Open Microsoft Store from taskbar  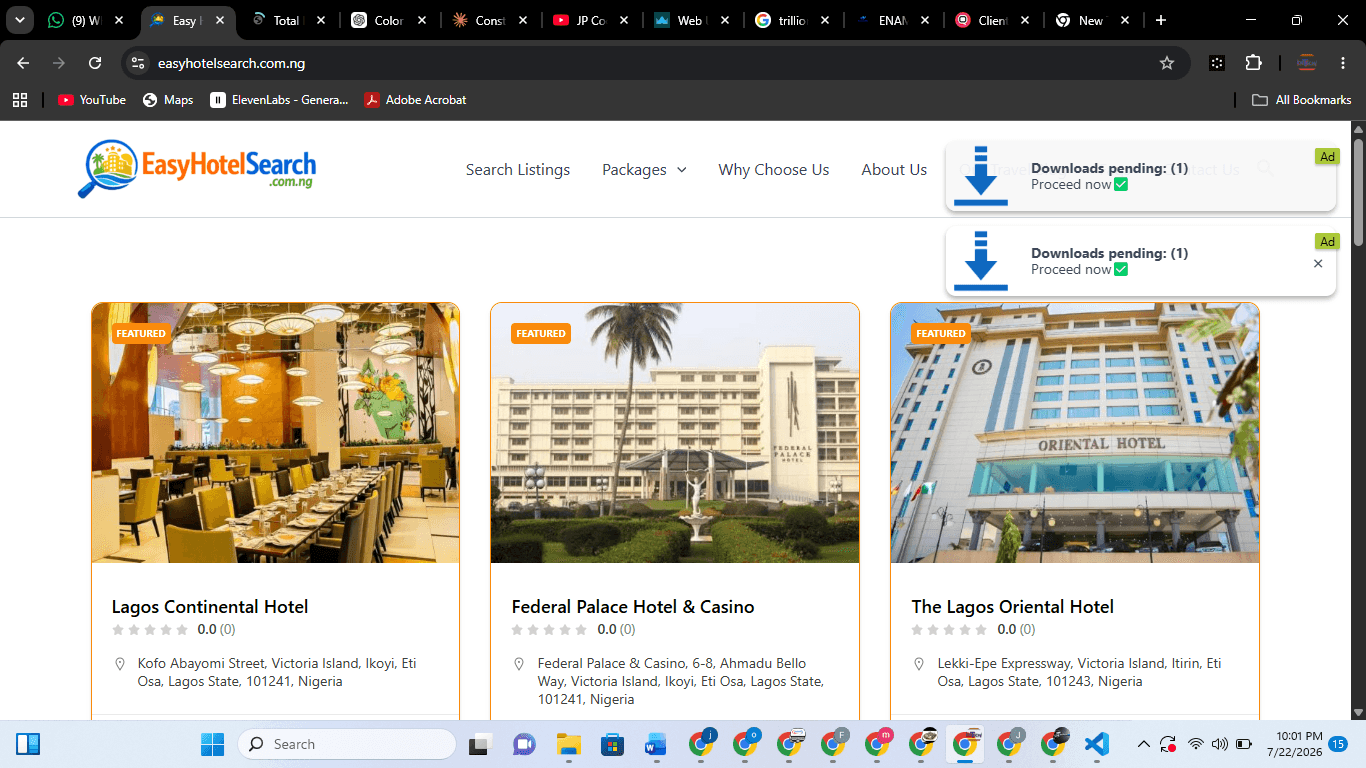click(x=612, y=744)
